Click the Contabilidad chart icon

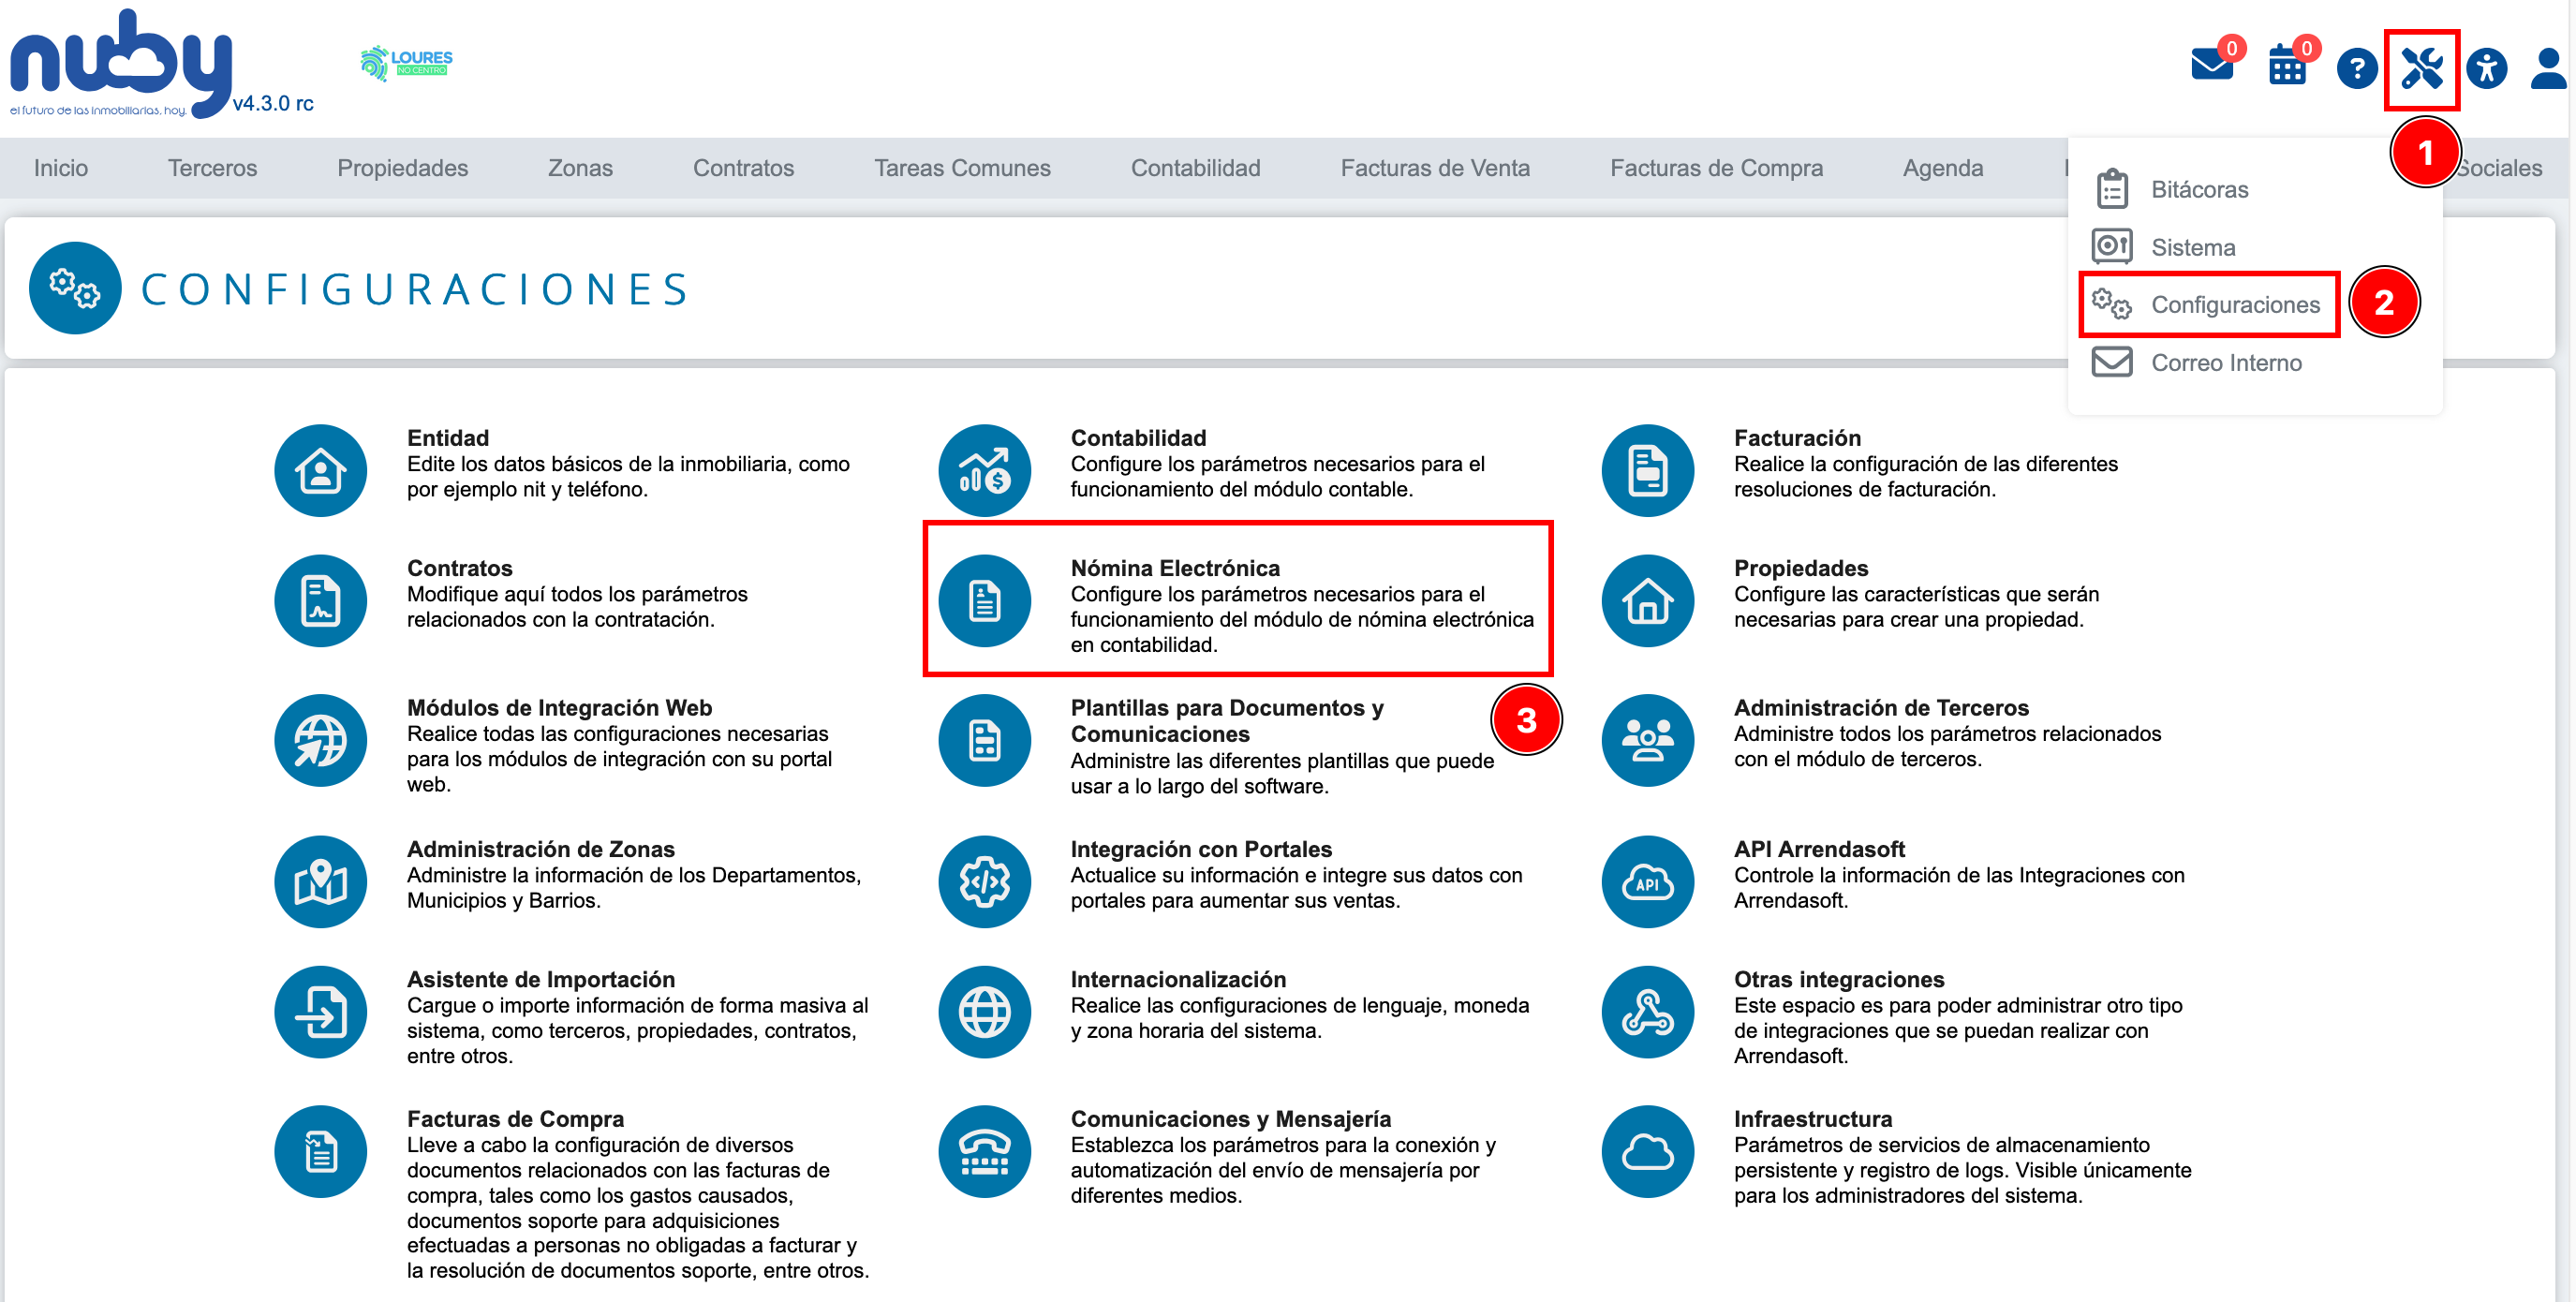pos(984,470)
